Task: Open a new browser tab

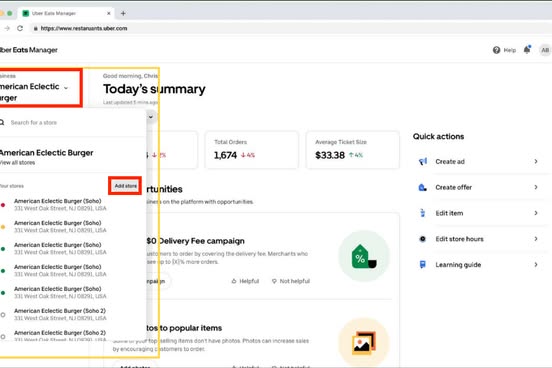Action: point(123,13)
